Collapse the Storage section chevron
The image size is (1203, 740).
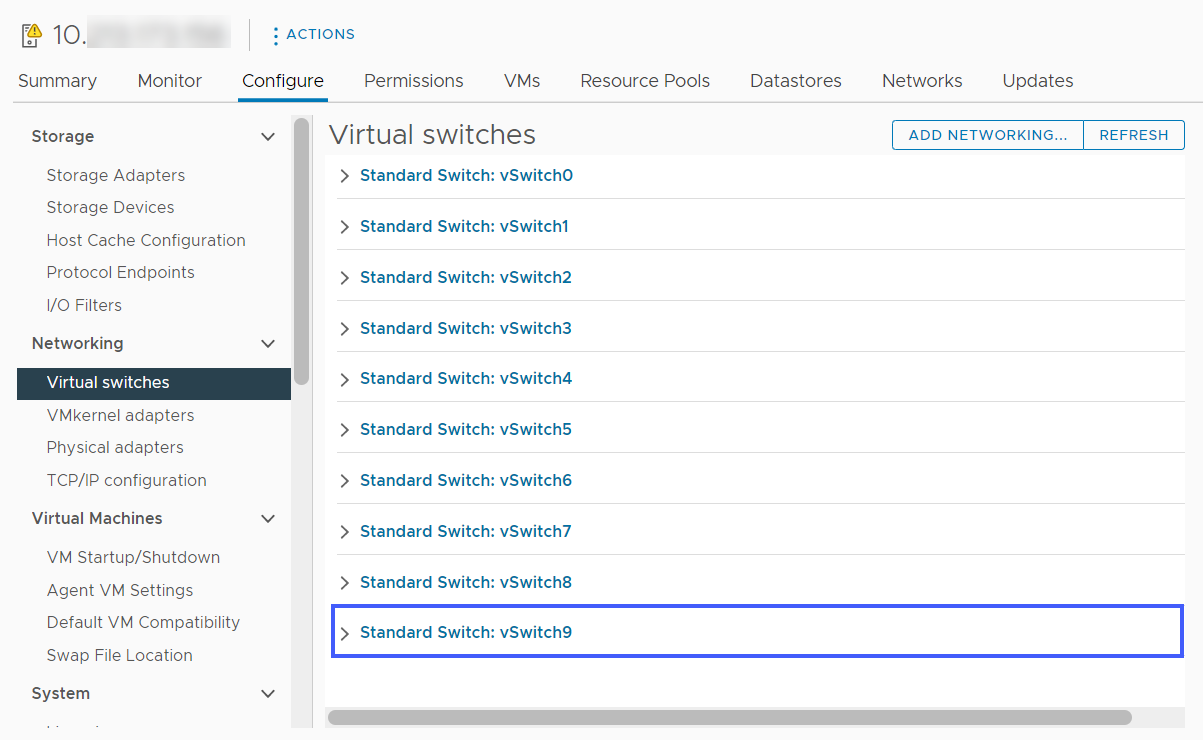(268, 137)
